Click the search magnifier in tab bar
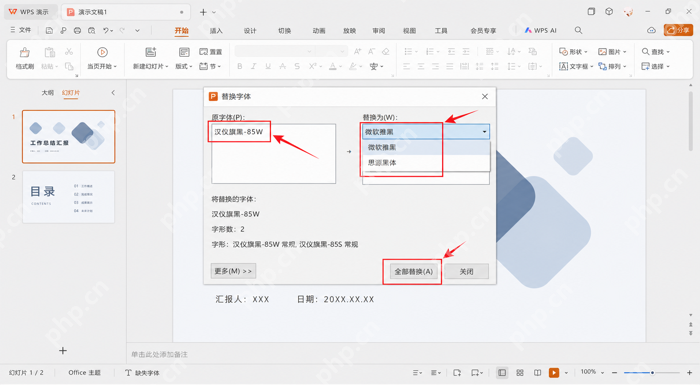 tap(578, 30)
